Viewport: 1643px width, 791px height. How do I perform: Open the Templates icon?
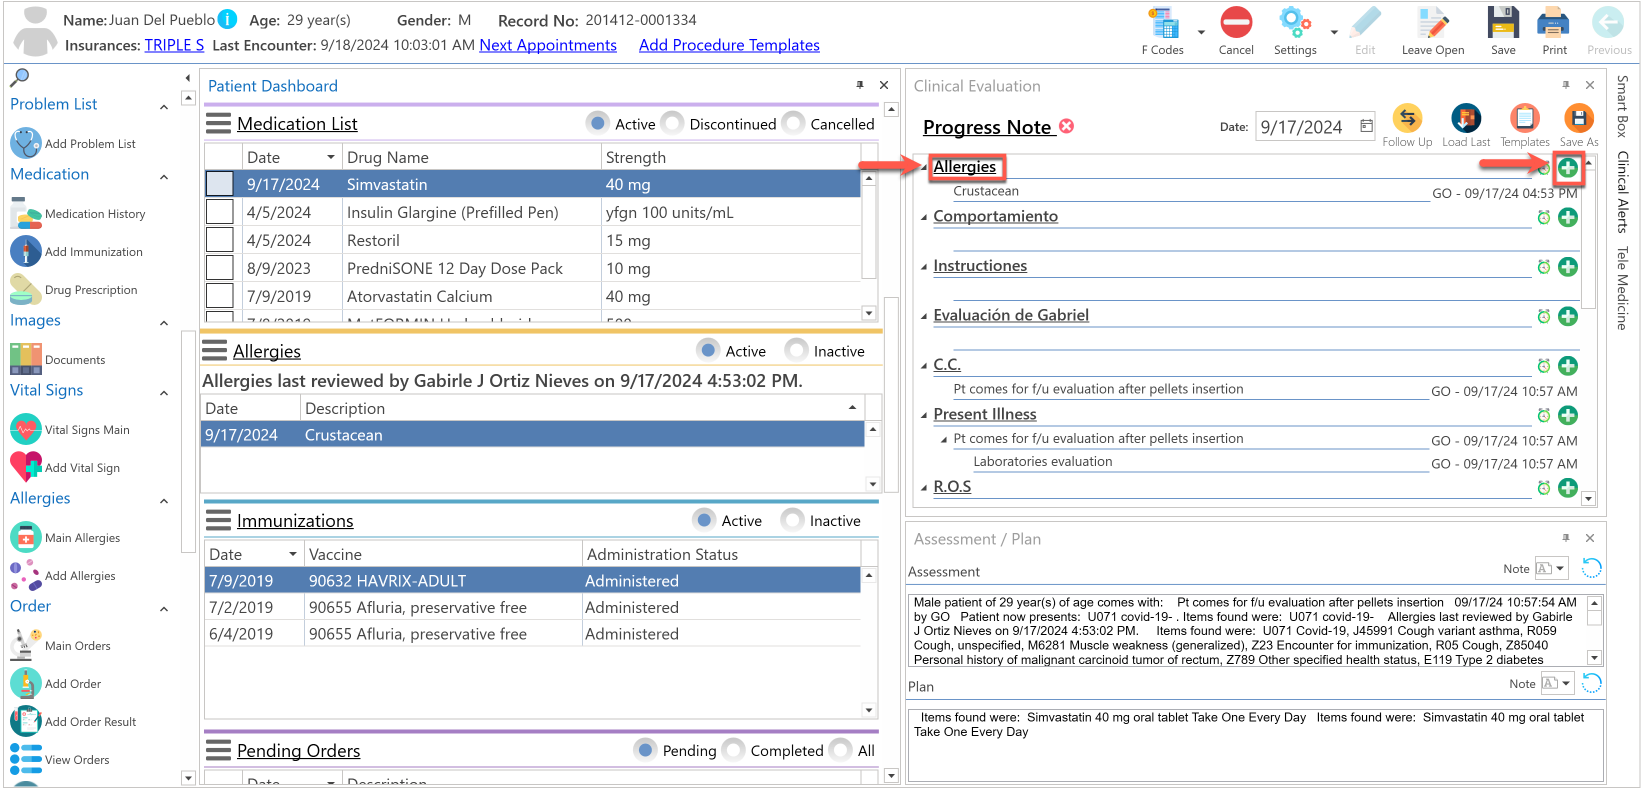tap(1524, 119)
